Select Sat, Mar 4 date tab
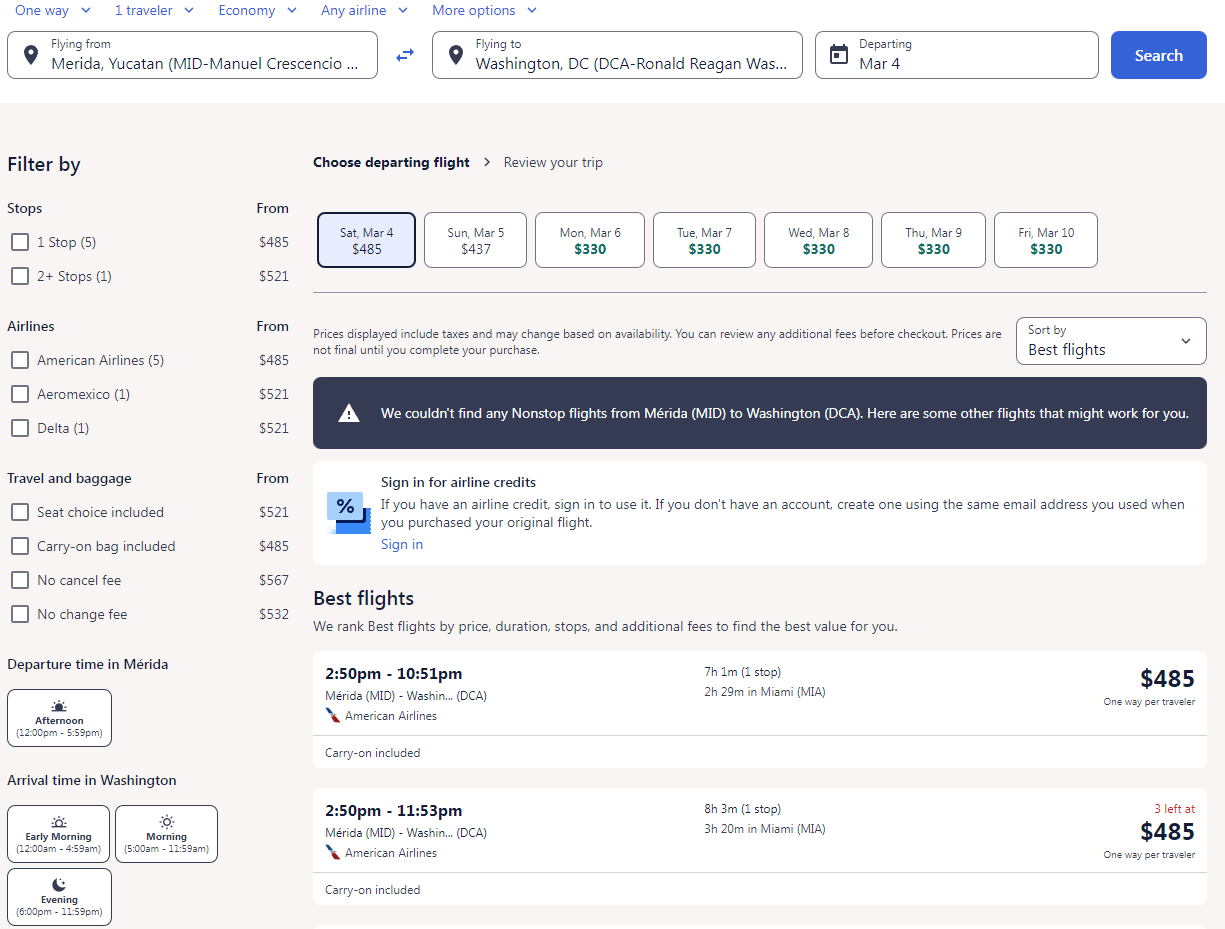The height and width of the screenshot is (929, 1225). pyautogui.click(x=367, y=240)
